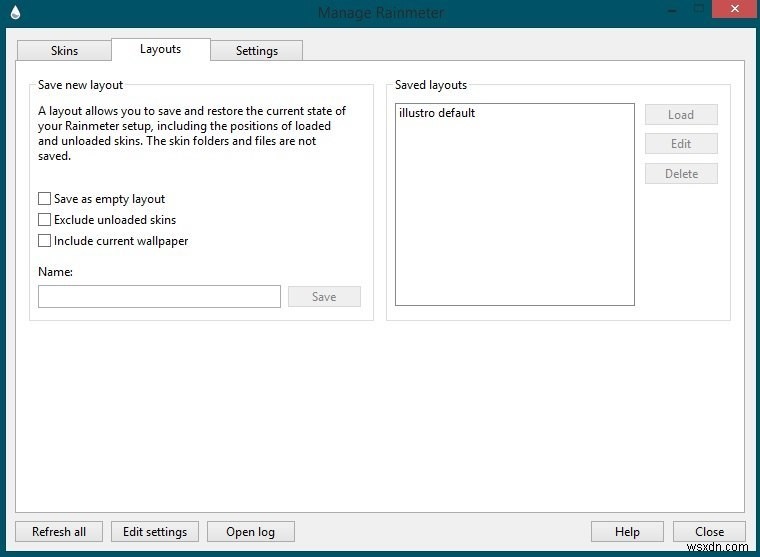Close the window via title bar X
Image resolution: width=760 pixels, height=557 pixels.
[x=734, y=9]
